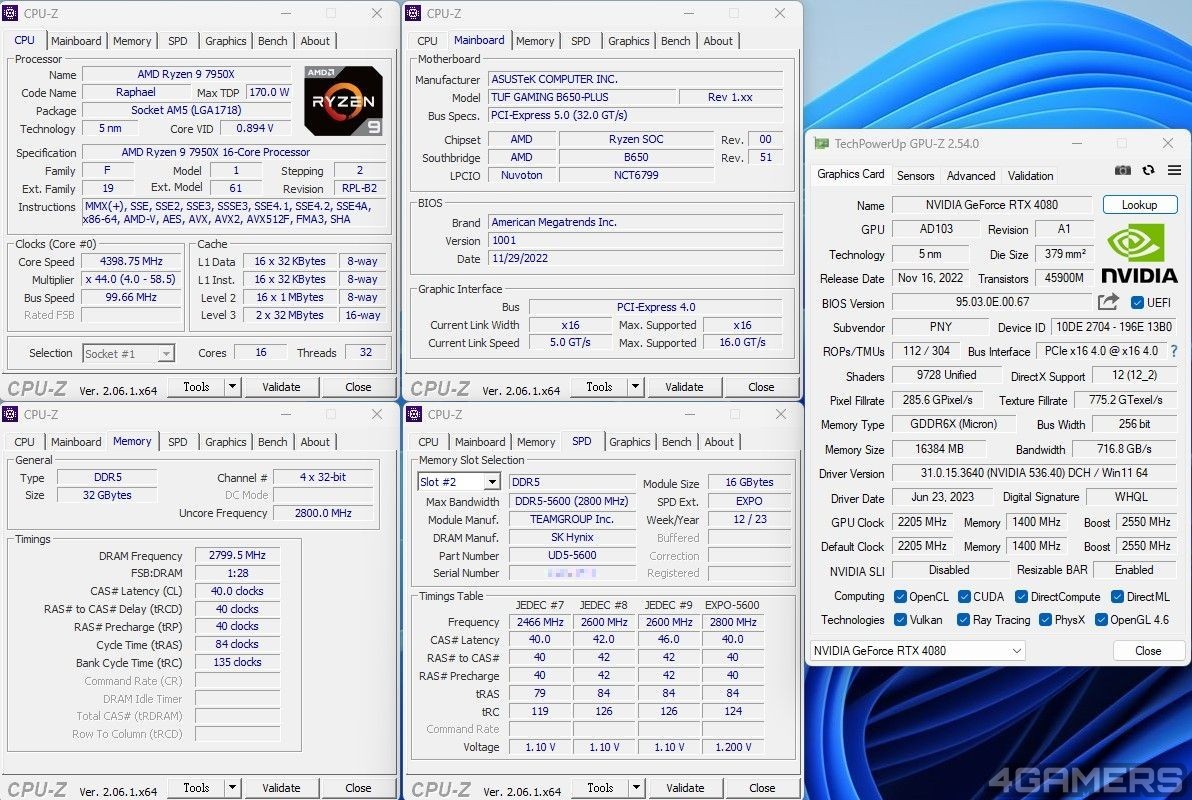
Task: Switch to the Sensors tab in GPU-Z
Action: (x=915, y=176)
